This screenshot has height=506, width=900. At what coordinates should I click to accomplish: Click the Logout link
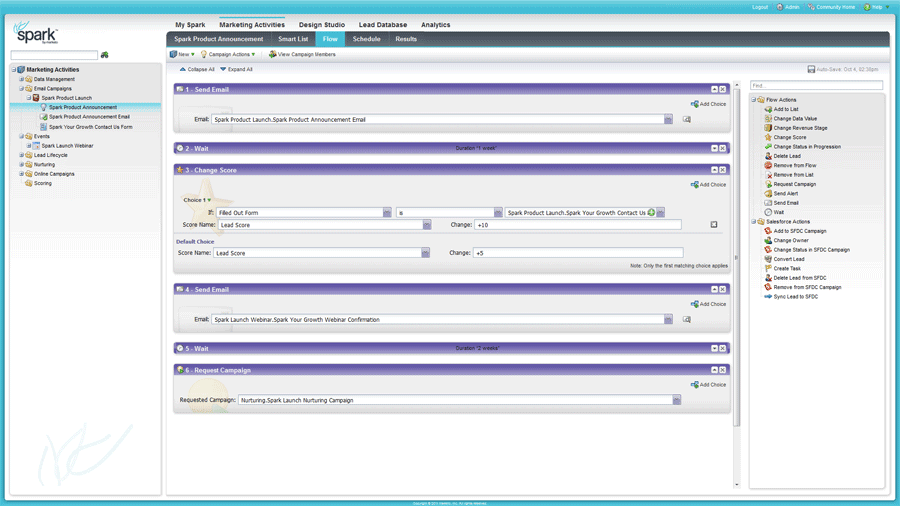tap(760, 7)
